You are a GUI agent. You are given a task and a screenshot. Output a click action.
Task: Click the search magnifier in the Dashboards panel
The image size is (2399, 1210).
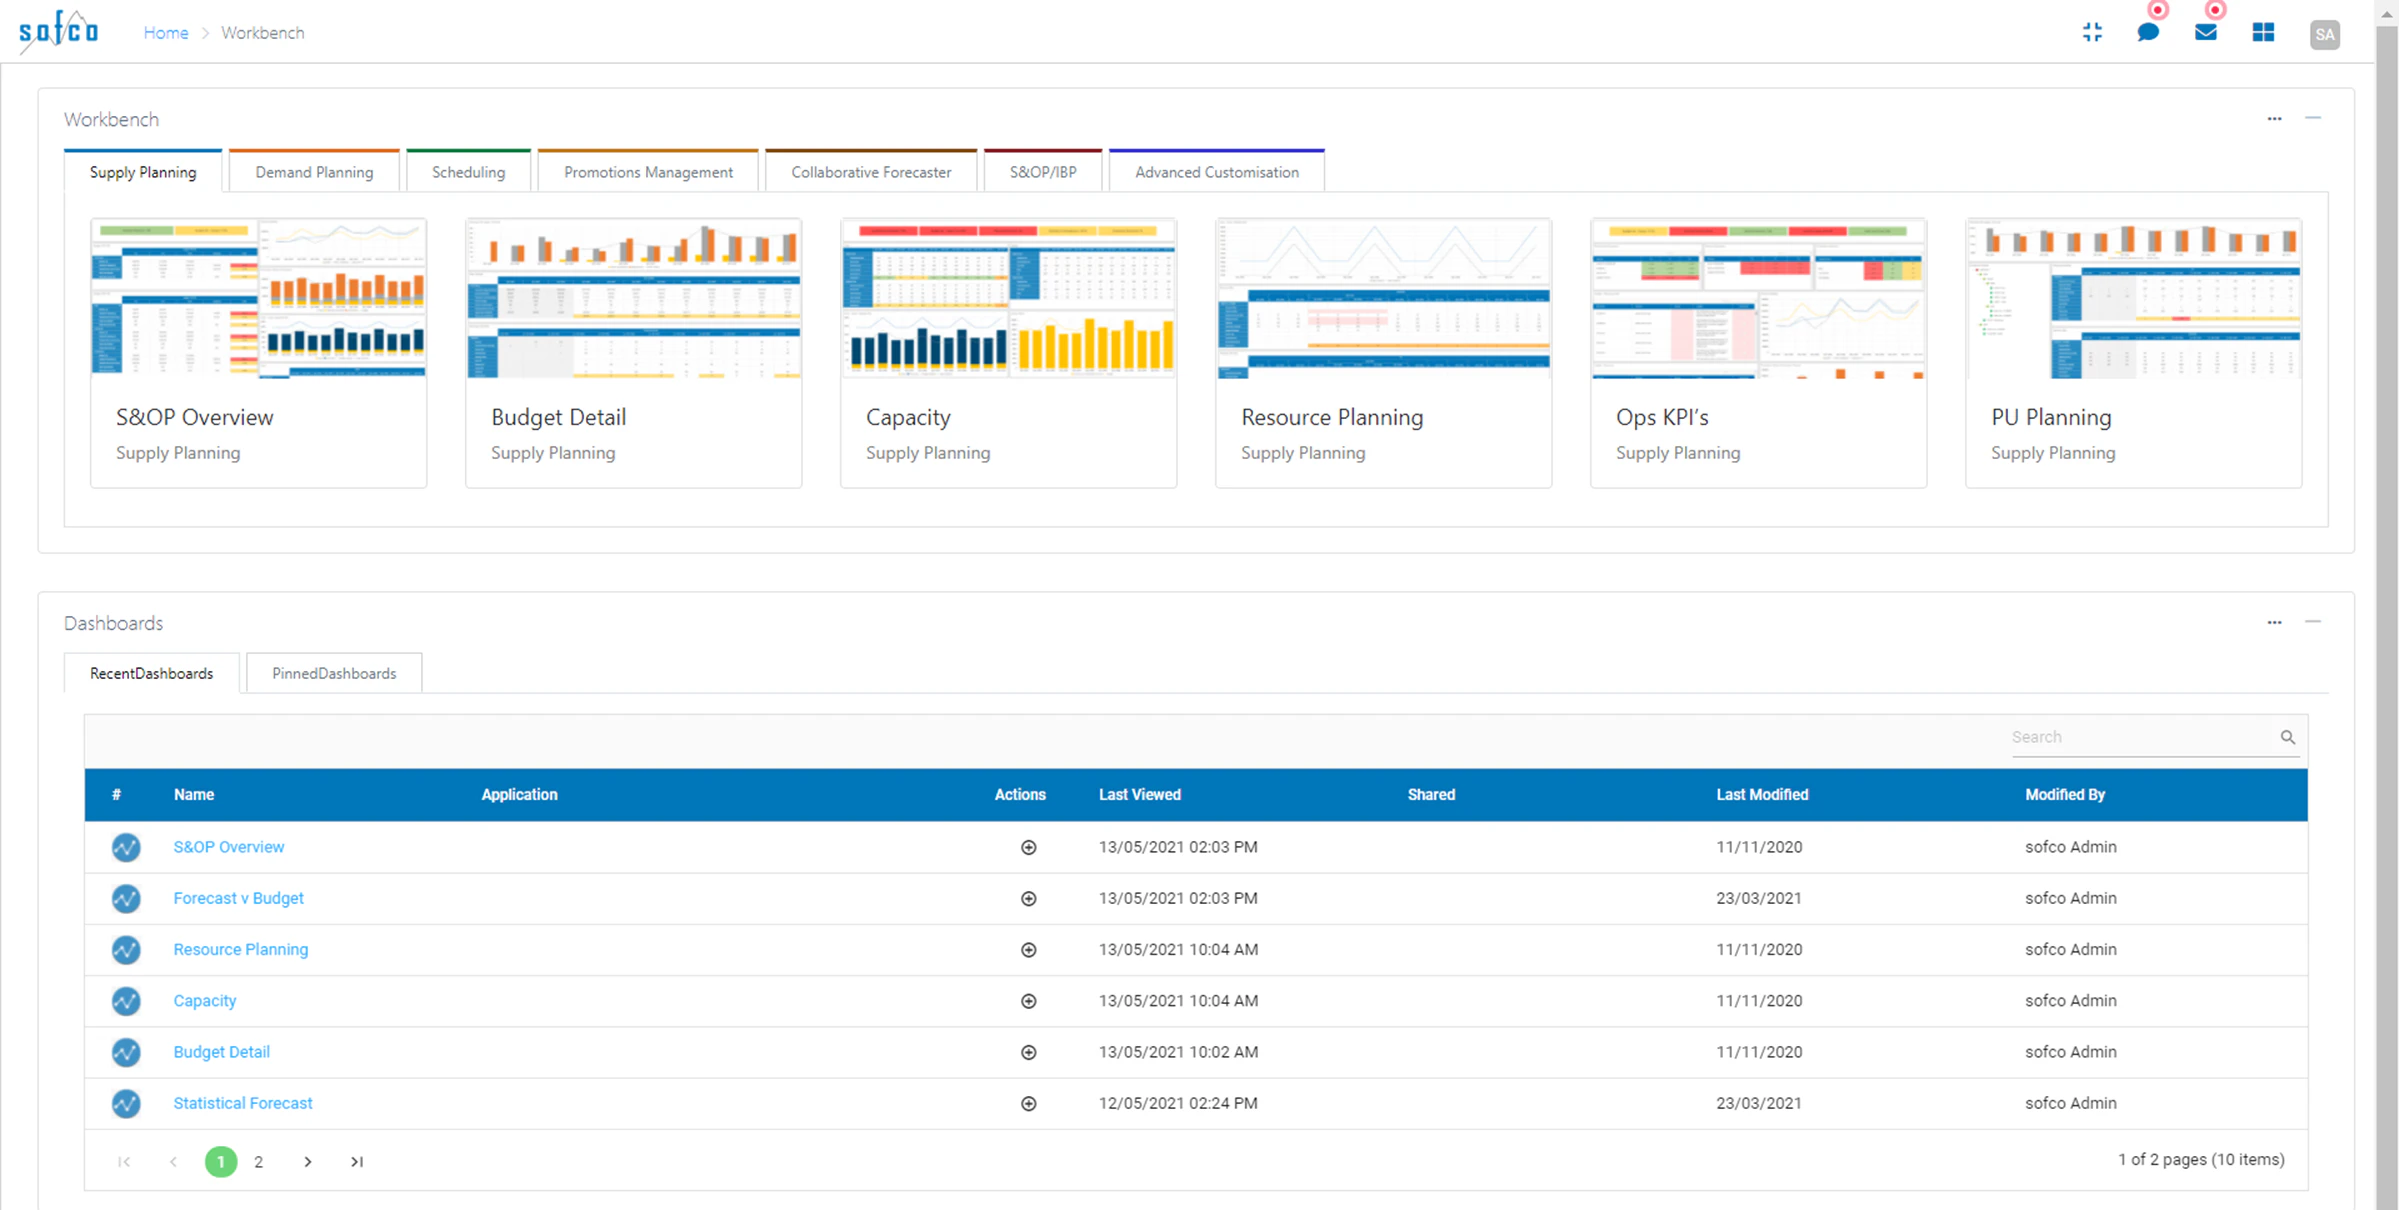click(x=2288, y=737)
